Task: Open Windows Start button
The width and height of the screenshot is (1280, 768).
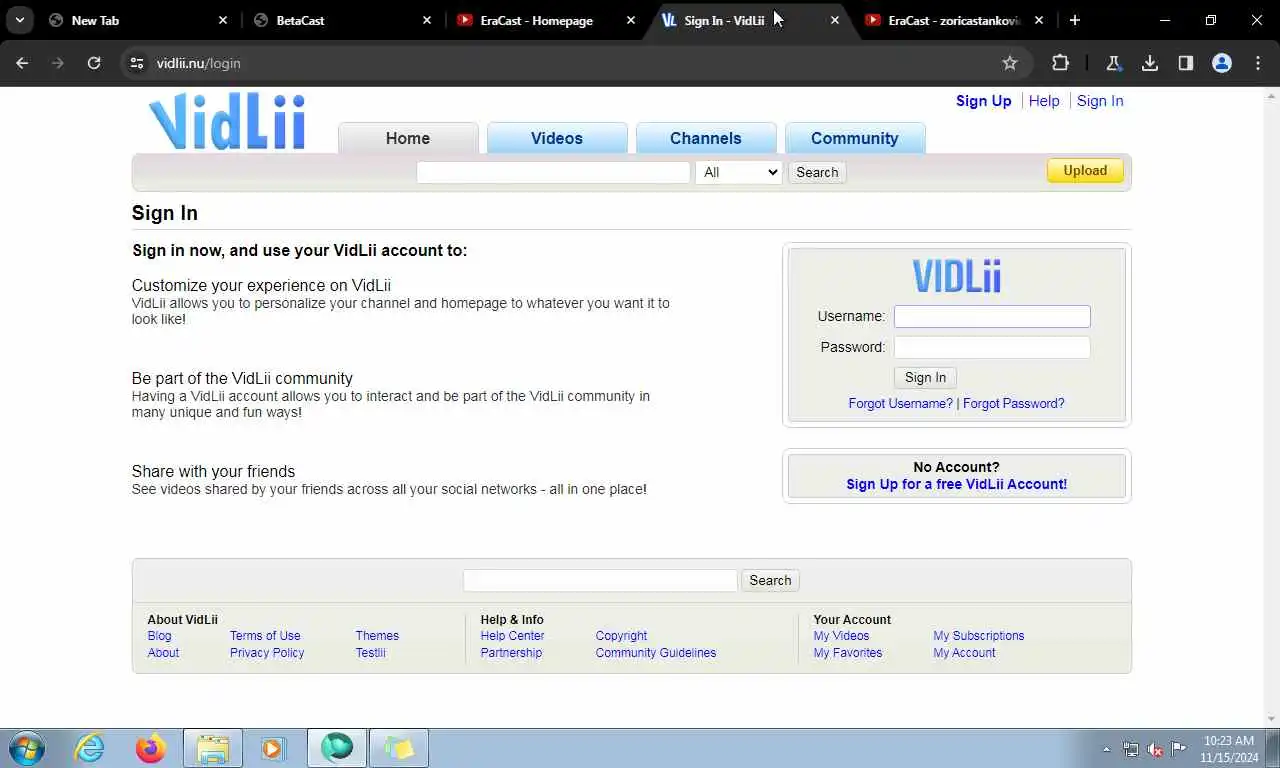Action: 27,748
